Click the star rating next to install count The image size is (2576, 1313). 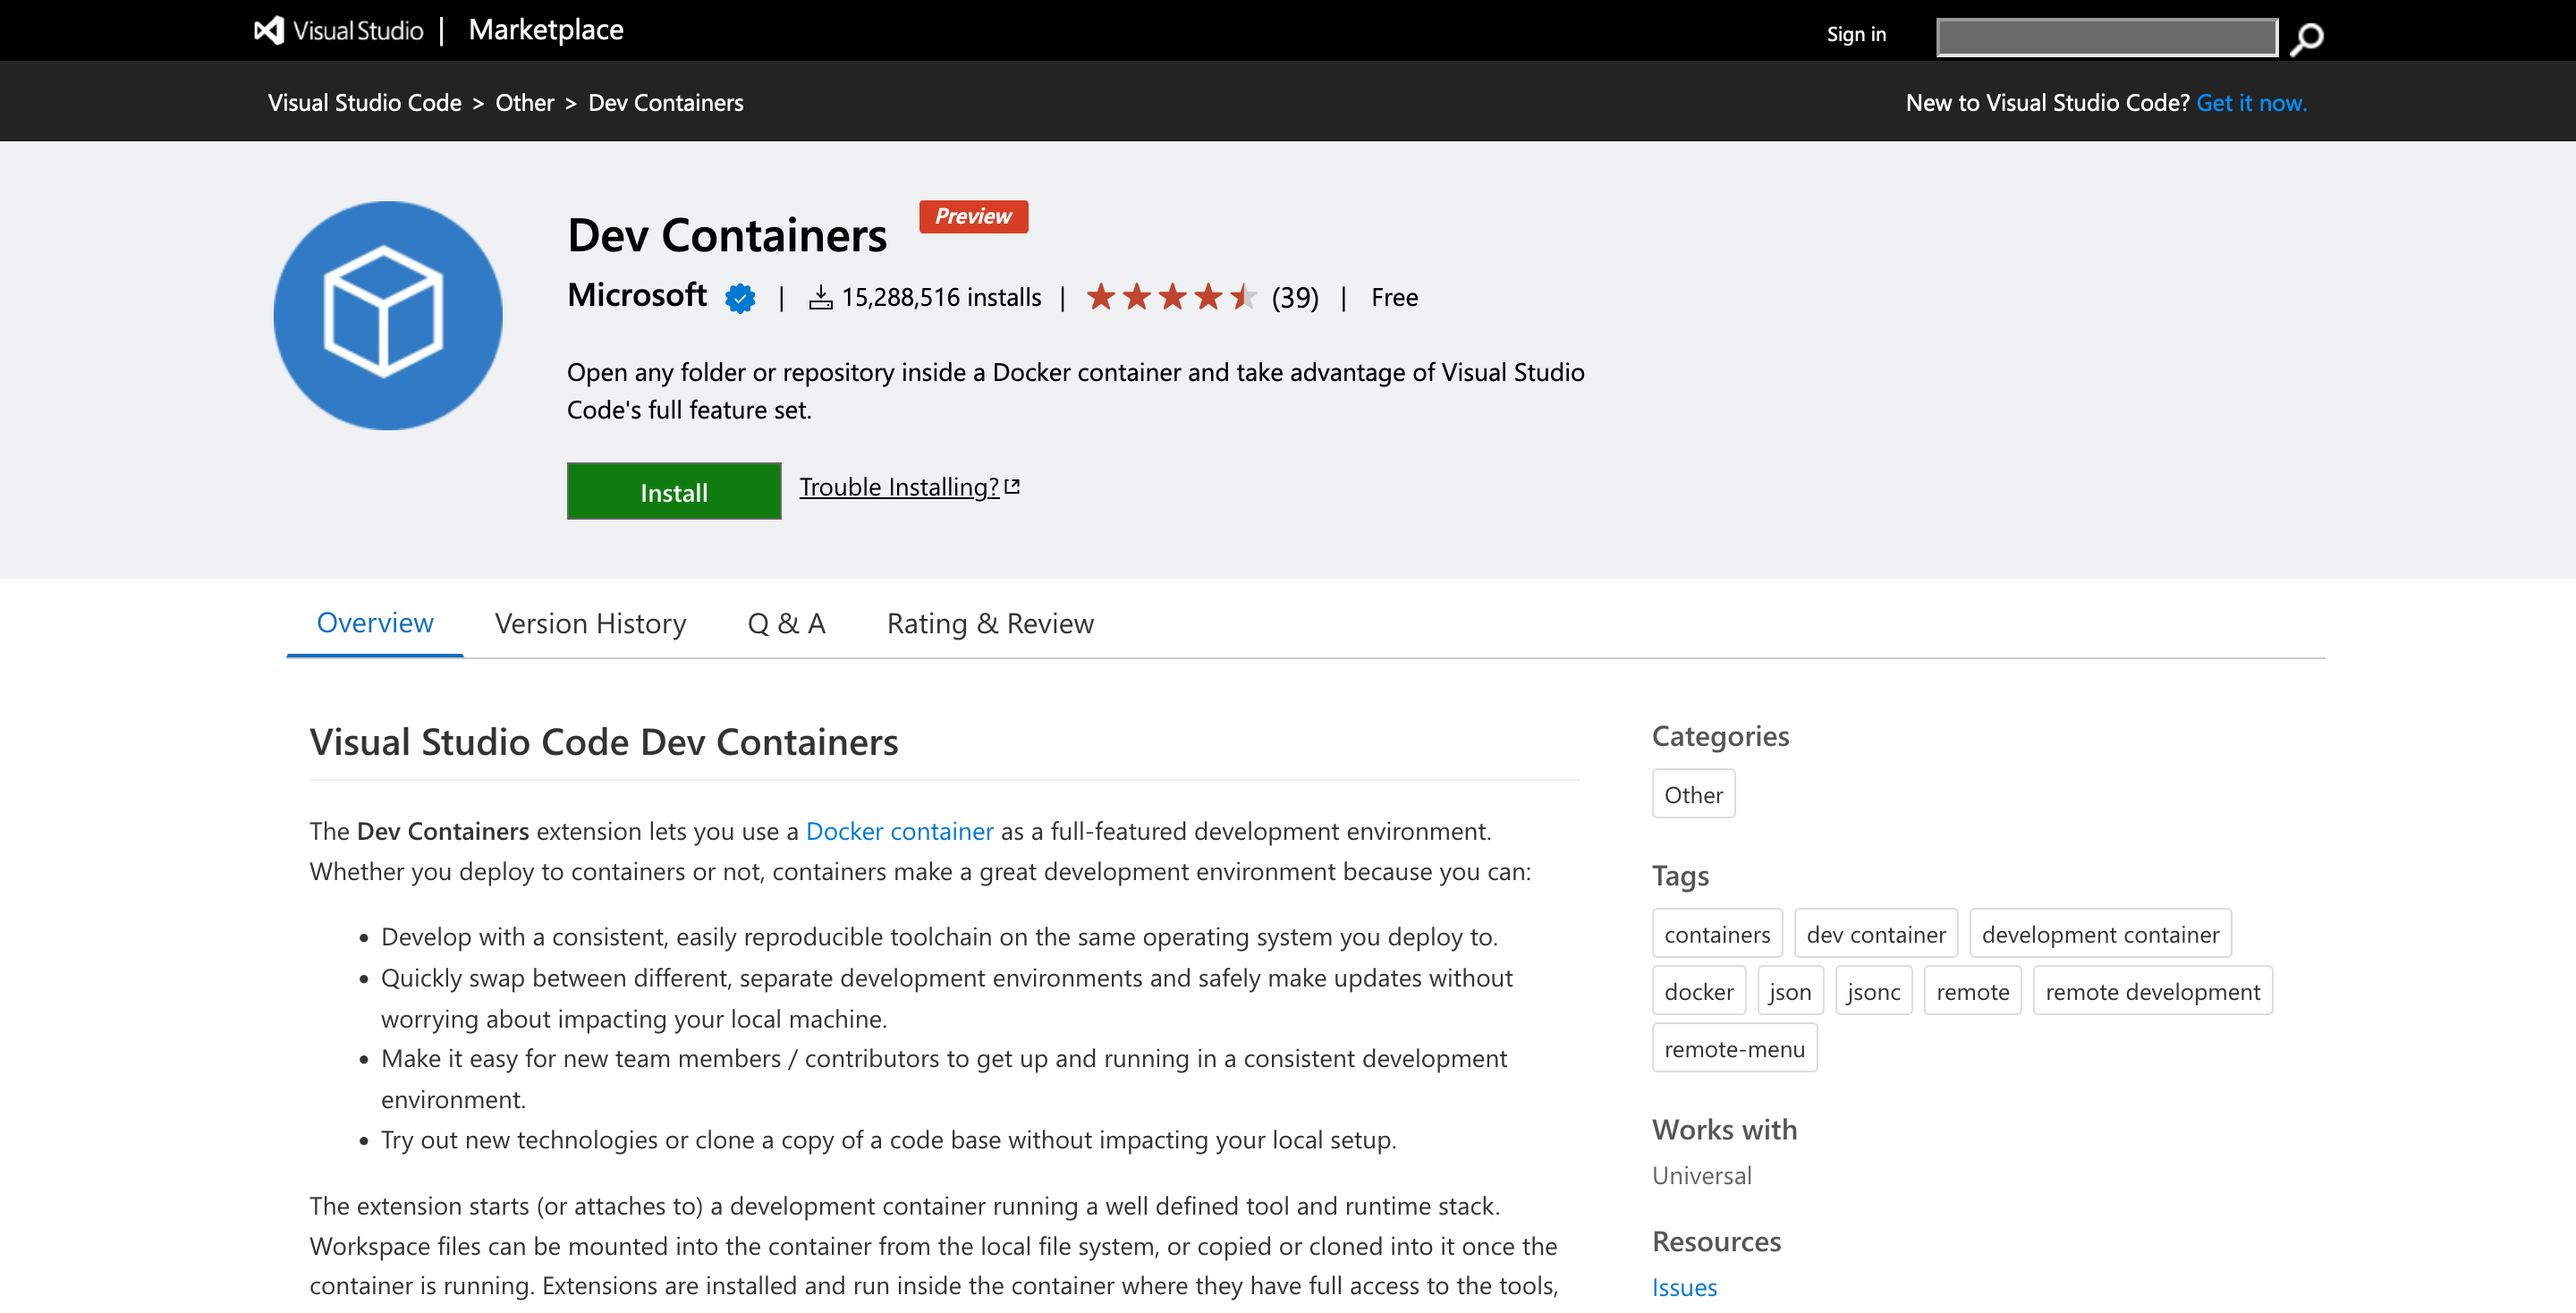(x=1170, y=297)
